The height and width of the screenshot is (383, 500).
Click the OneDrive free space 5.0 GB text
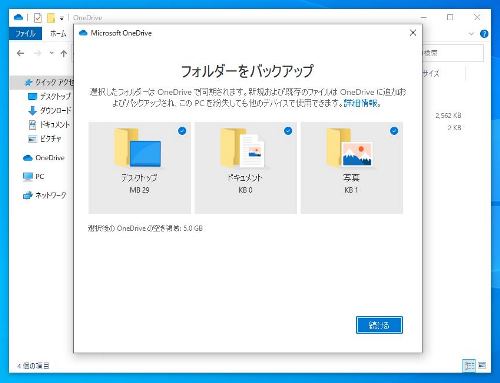(x=145, y=228)
